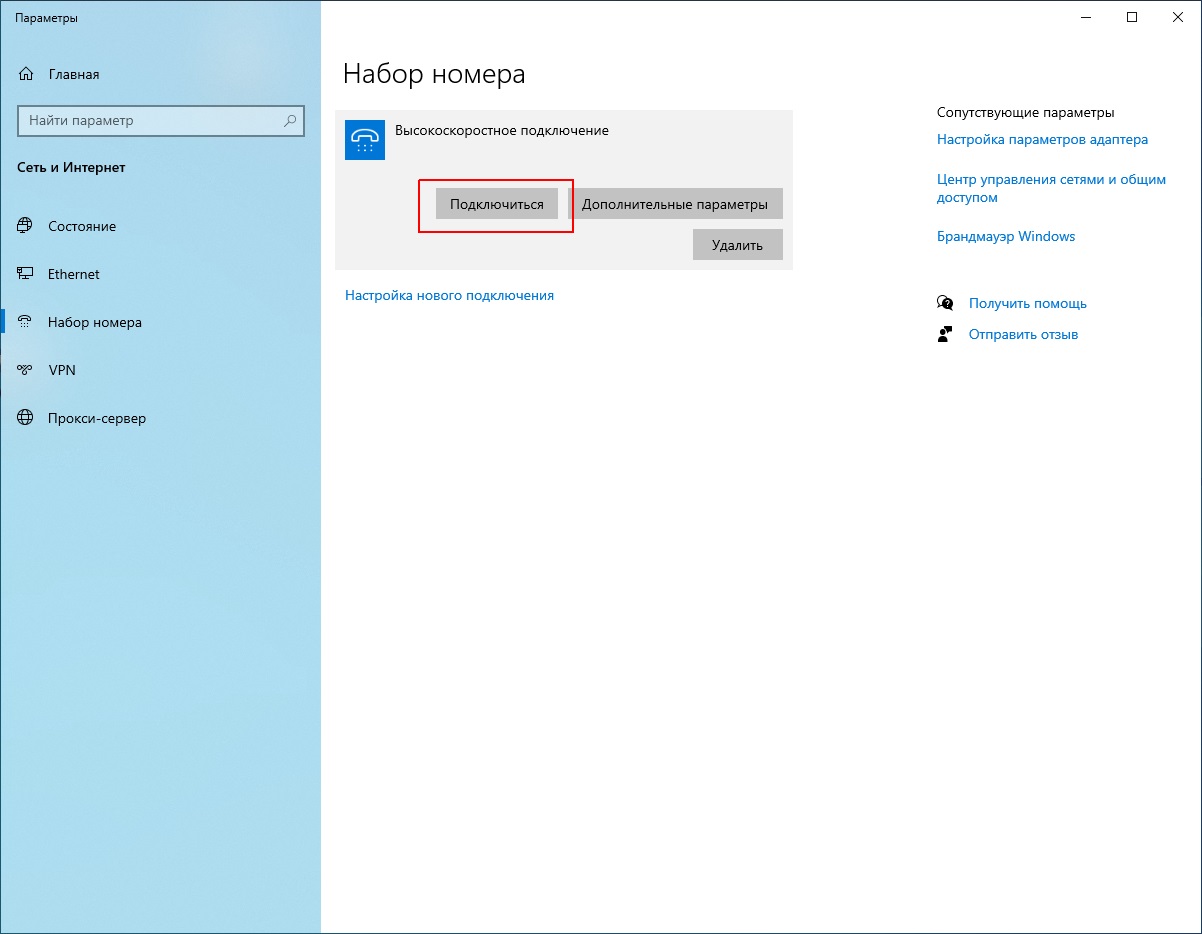Click the Набор номера dial-up icon
Screen dimensions: 1202x934
click(26, 322)
